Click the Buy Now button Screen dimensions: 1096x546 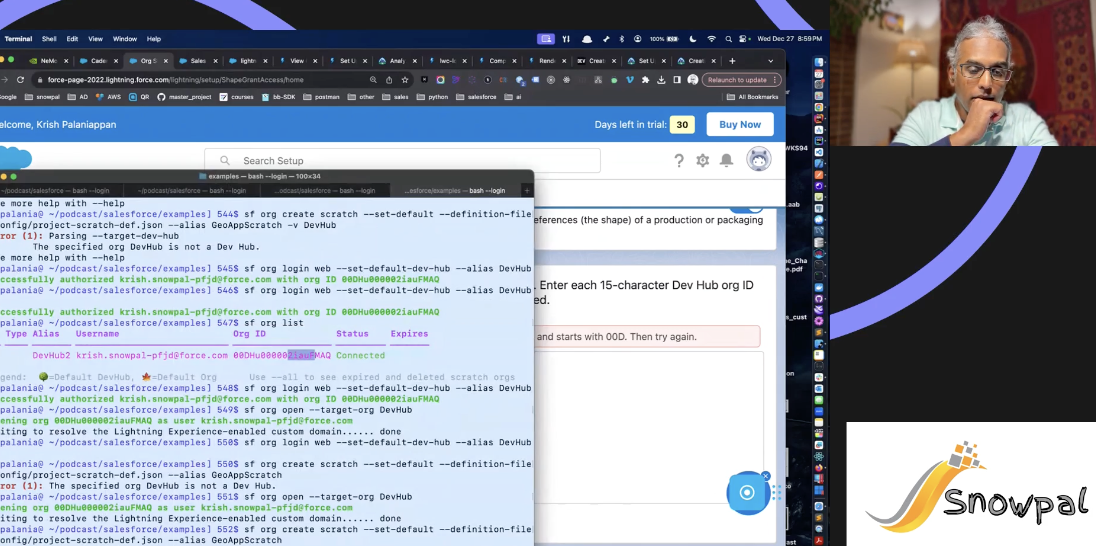(x=740, y=124)
